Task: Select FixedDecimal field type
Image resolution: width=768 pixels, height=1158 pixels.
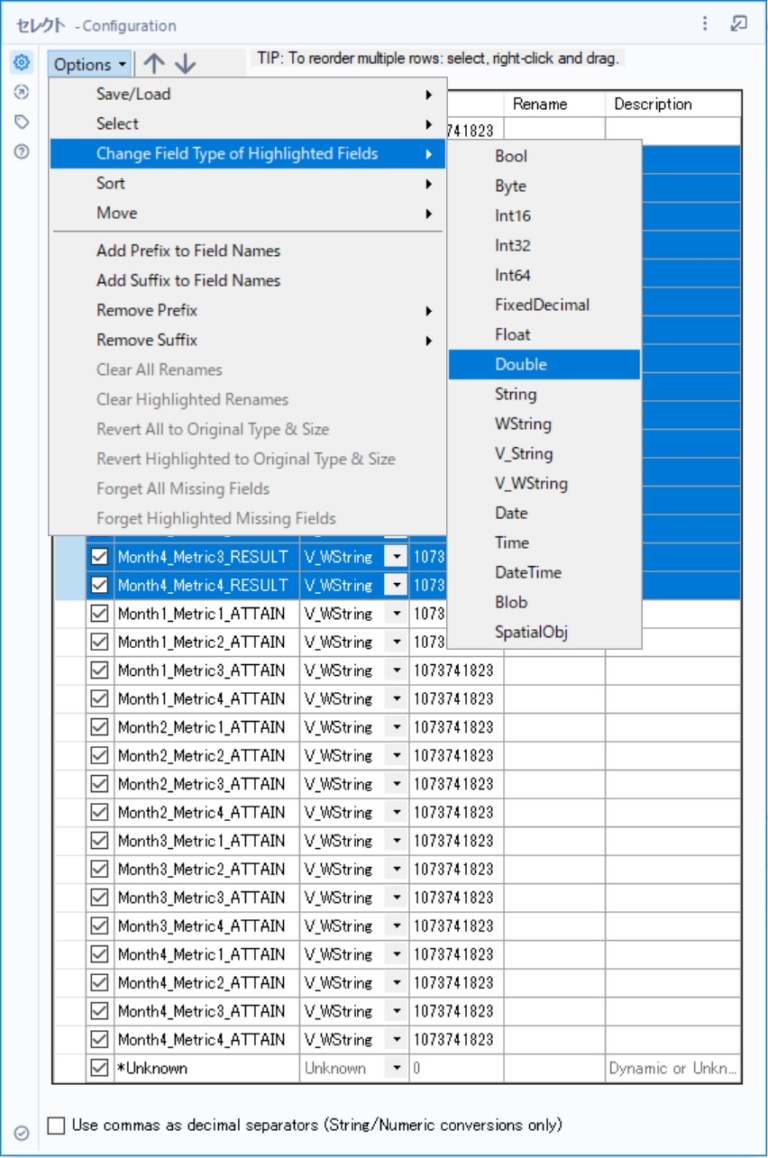Action: coord(544,304)
